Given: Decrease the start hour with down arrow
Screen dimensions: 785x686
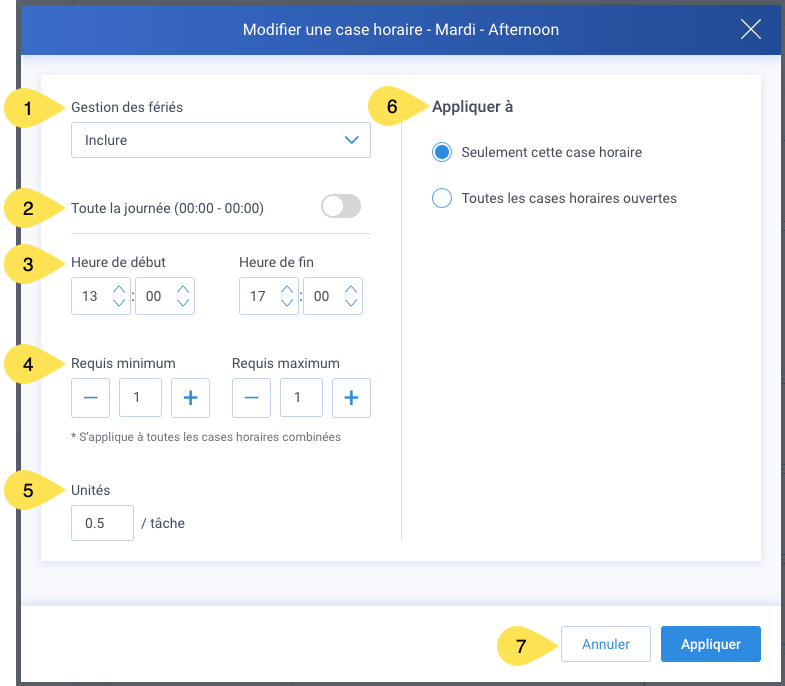Looking at the screenshot, I should (119, 302).
